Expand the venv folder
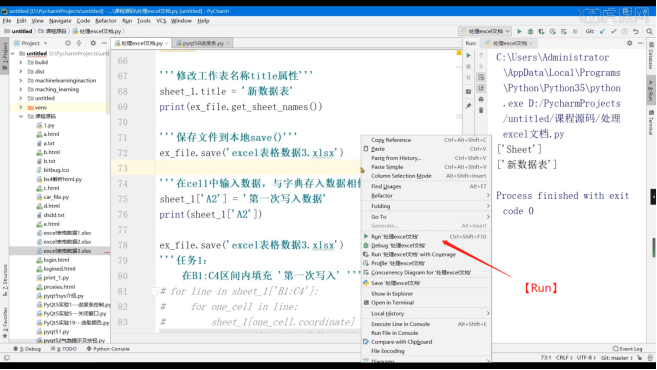This screenshot has height=370, width=657. tap(21, 107)
